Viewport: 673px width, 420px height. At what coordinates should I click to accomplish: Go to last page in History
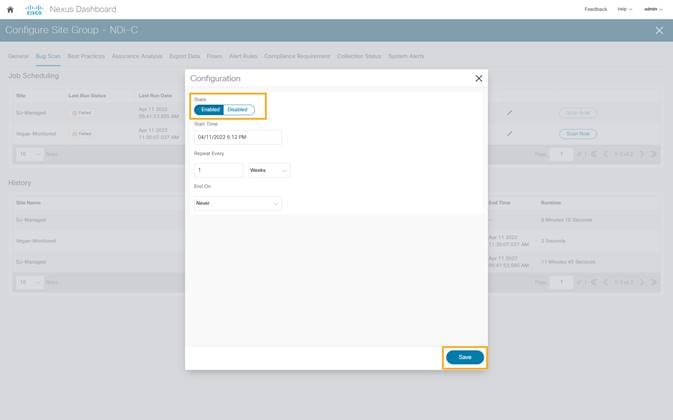pyautogui.click(x=654, y=282)
